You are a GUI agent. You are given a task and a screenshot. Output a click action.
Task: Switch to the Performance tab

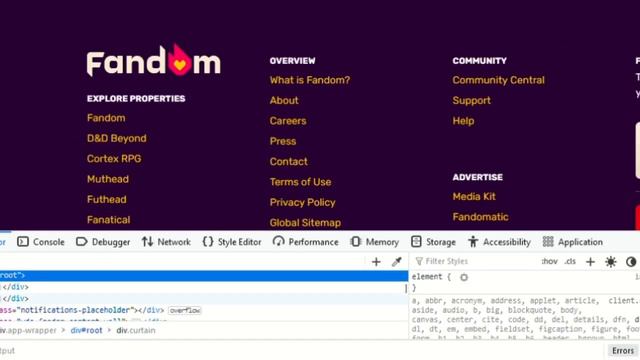tap(306, 242)
